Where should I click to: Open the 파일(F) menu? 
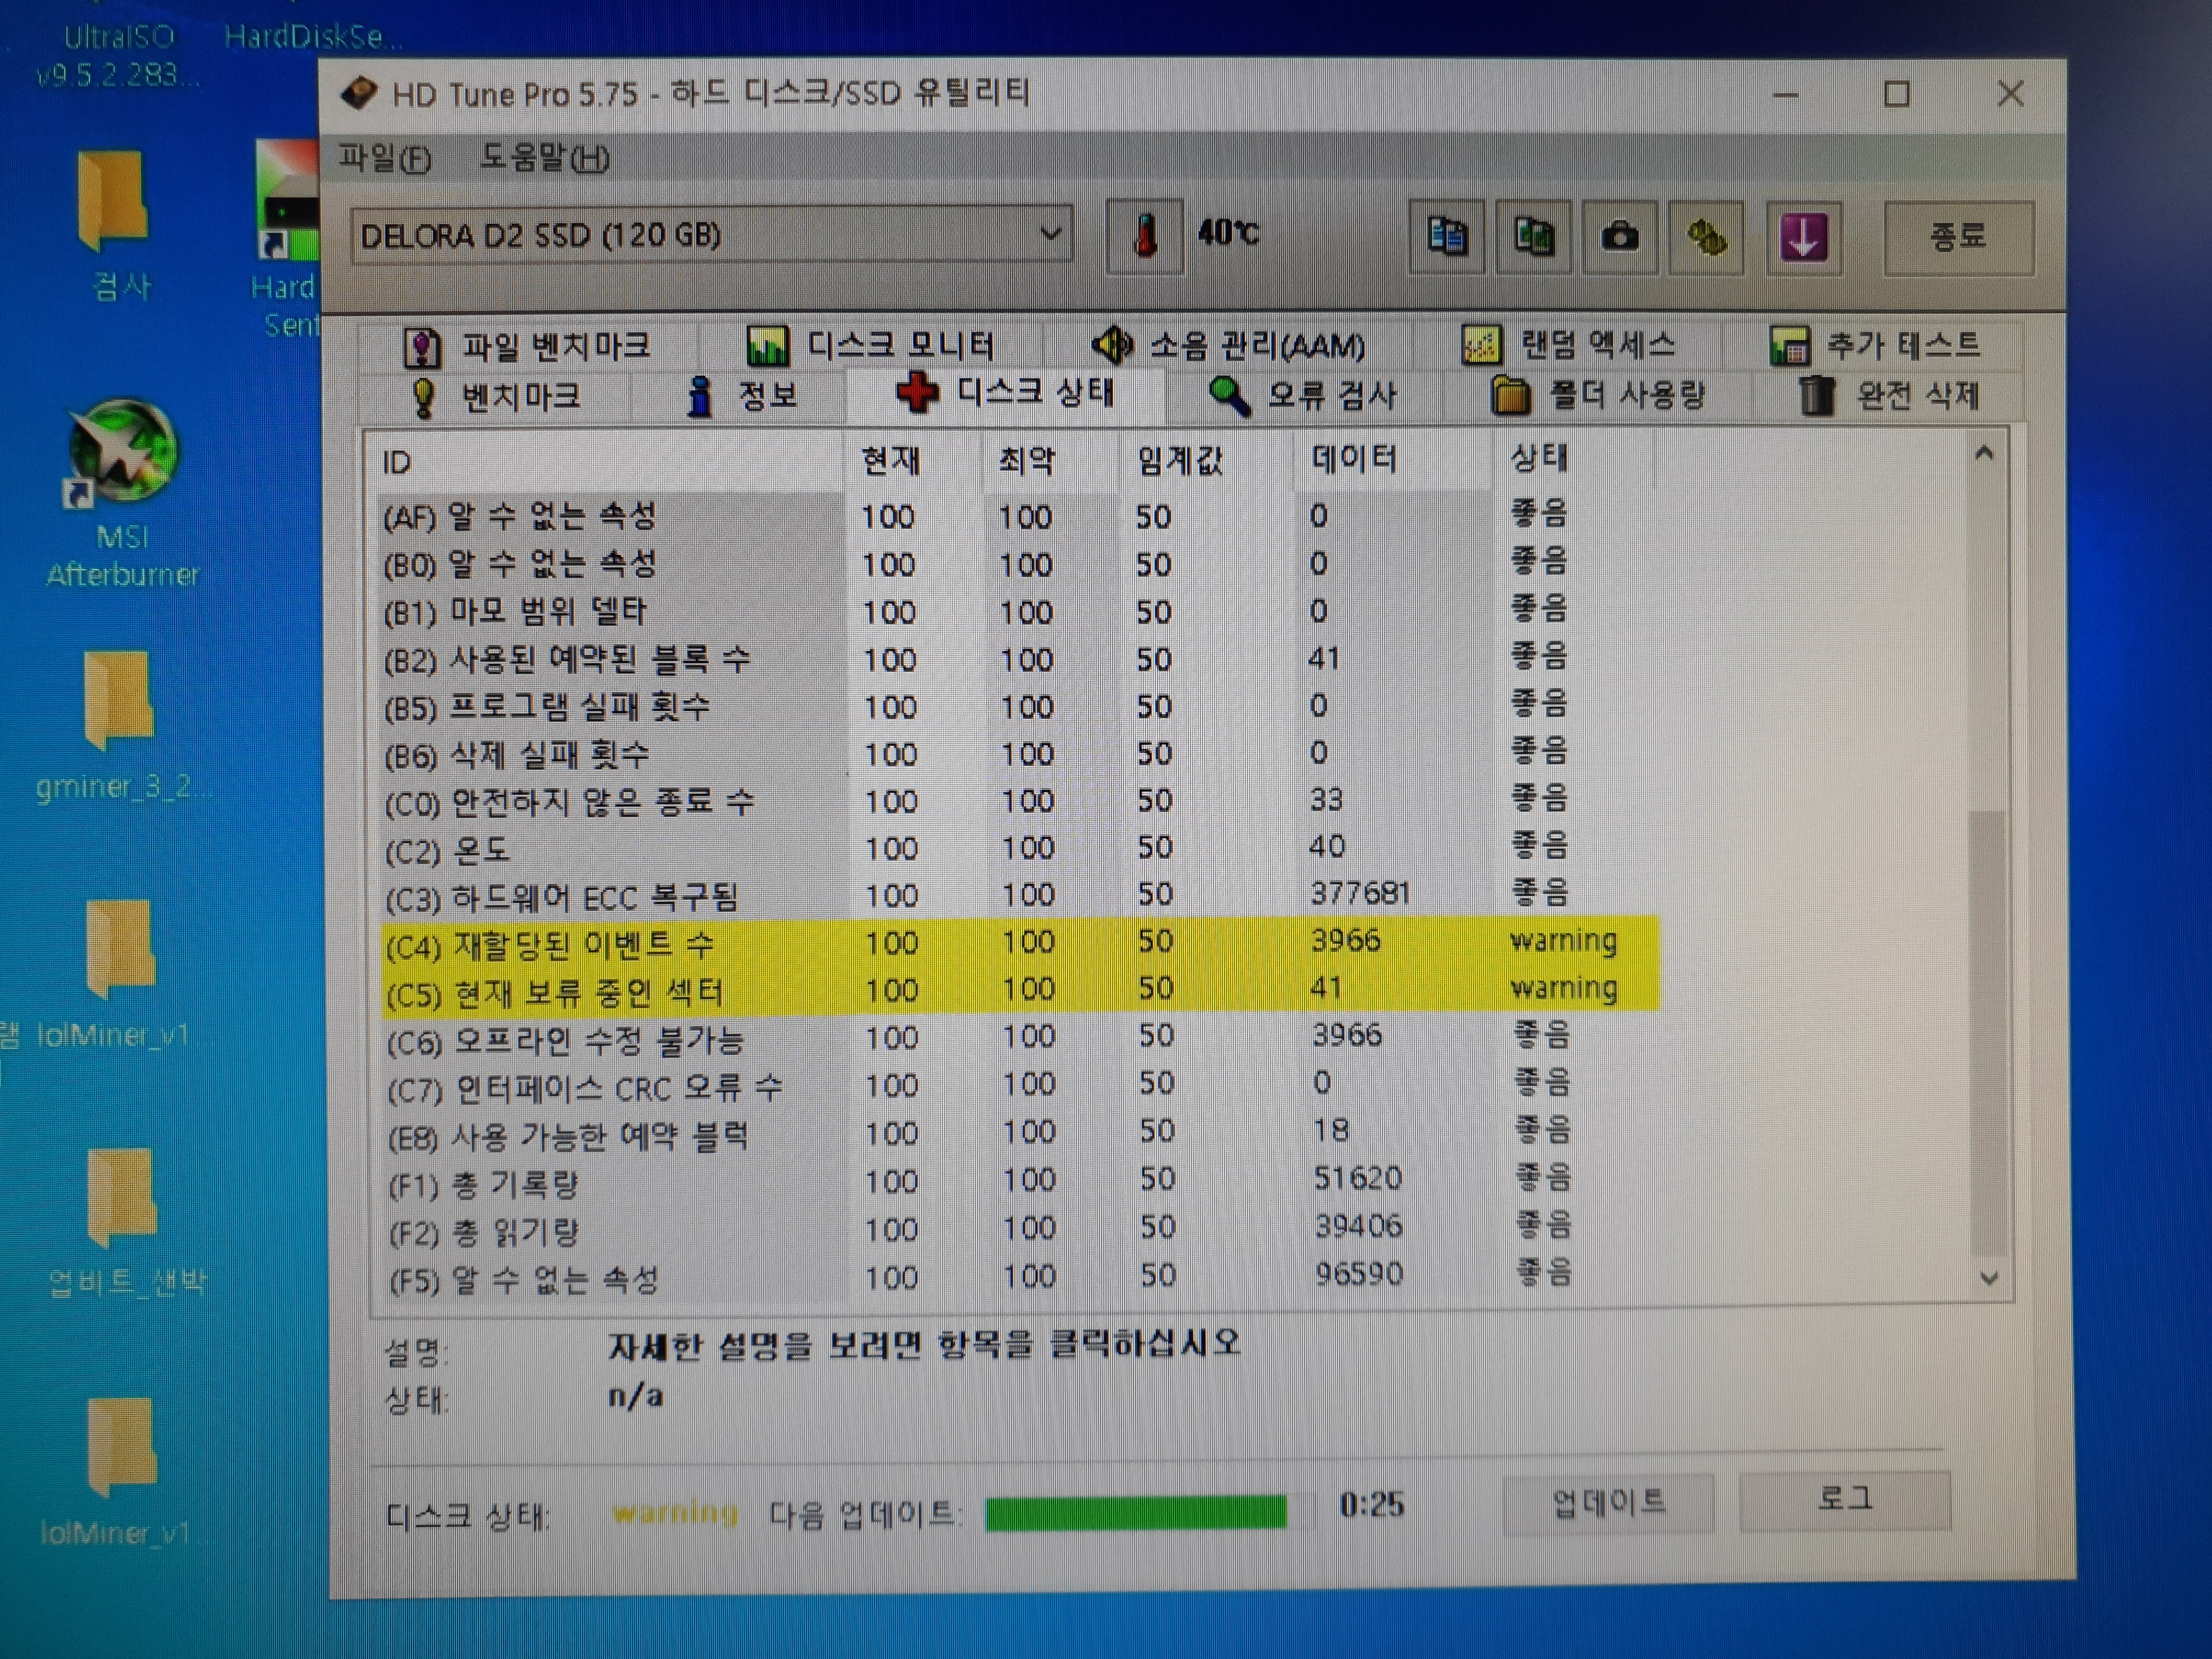pyautogui.click(x=385, y=158)
